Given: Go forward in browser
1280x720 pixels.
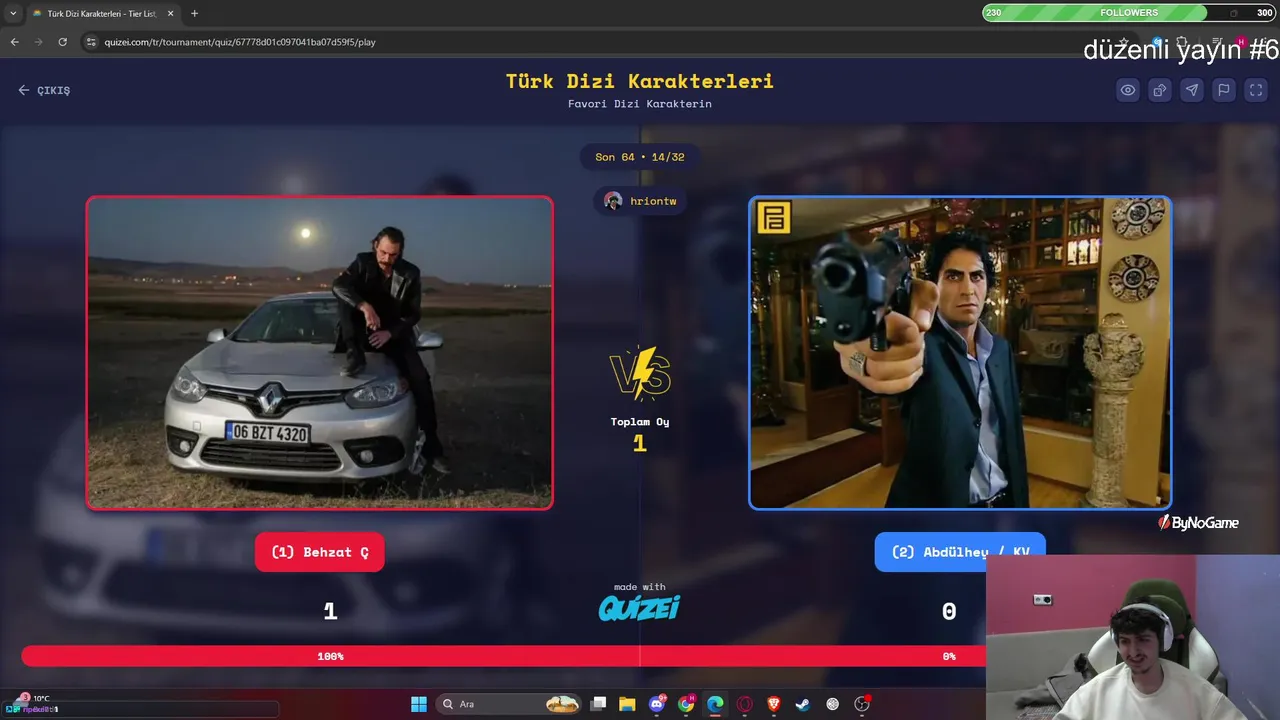Looking at the screenshot, I should (38, 42).
